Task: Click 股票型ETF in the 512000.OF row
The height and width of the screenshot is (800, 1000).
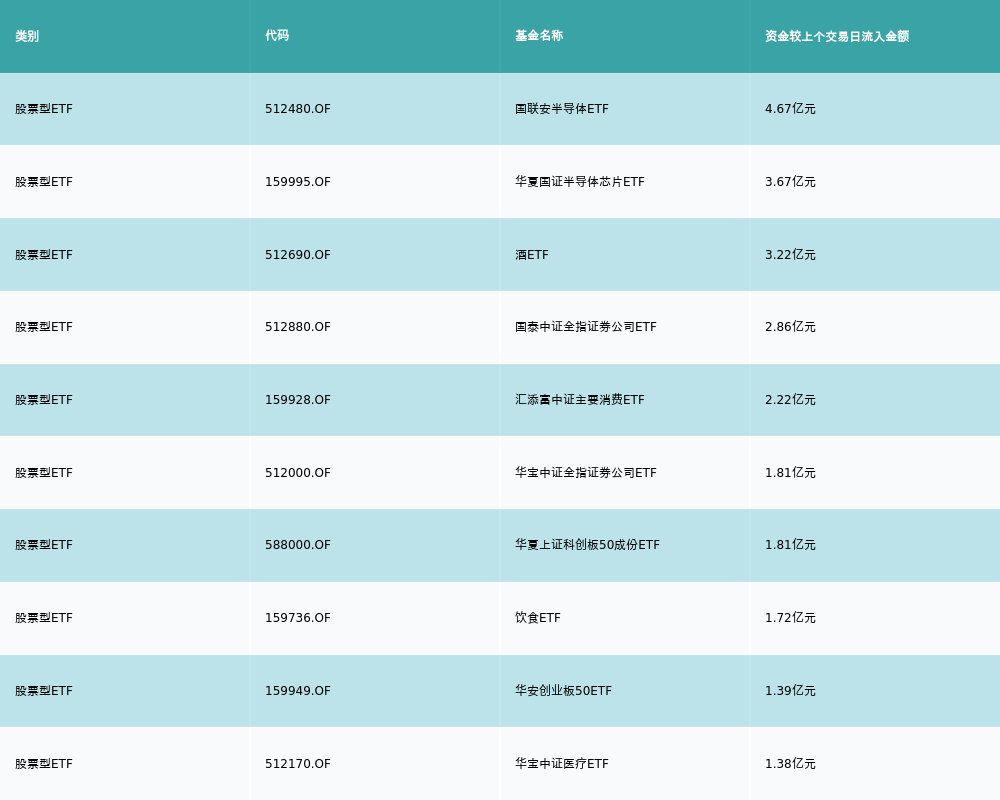Action: (44, 473)
